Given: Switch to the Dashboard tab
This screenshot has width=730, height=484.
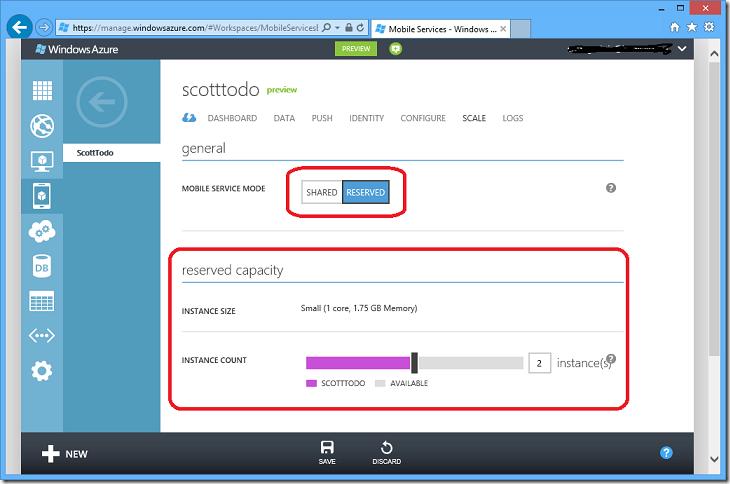Looking at the screenshot, I should click(x=232, y=118).
